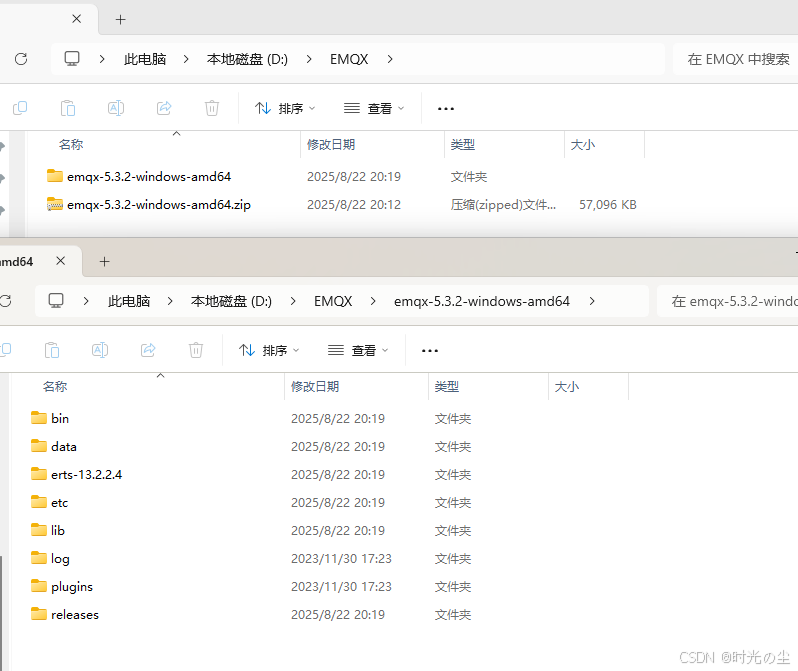Open the 排序 sort dropdown in the emqx-5.3.2-windows-amd64 window

tap(269, 350)
